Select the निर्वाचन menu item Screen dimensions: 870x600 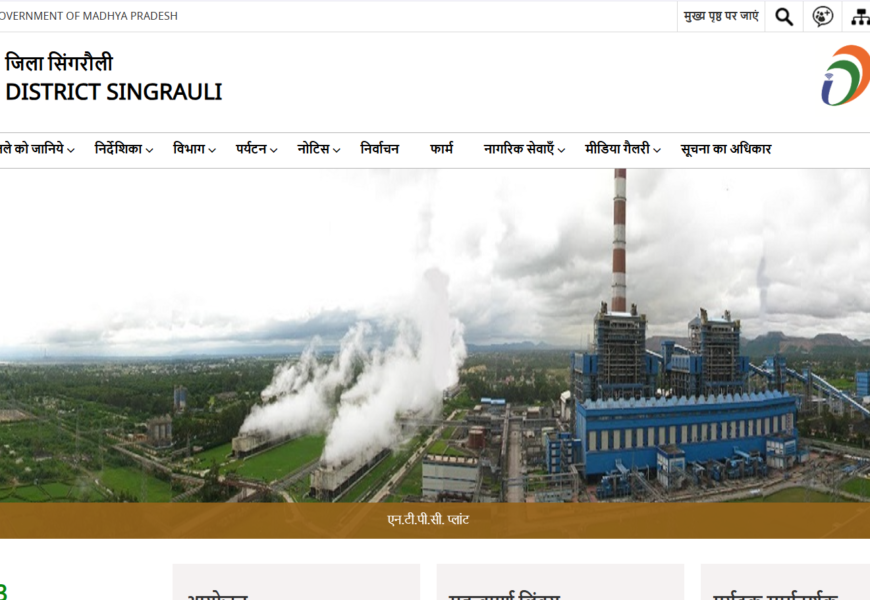(x=380, y=149)
